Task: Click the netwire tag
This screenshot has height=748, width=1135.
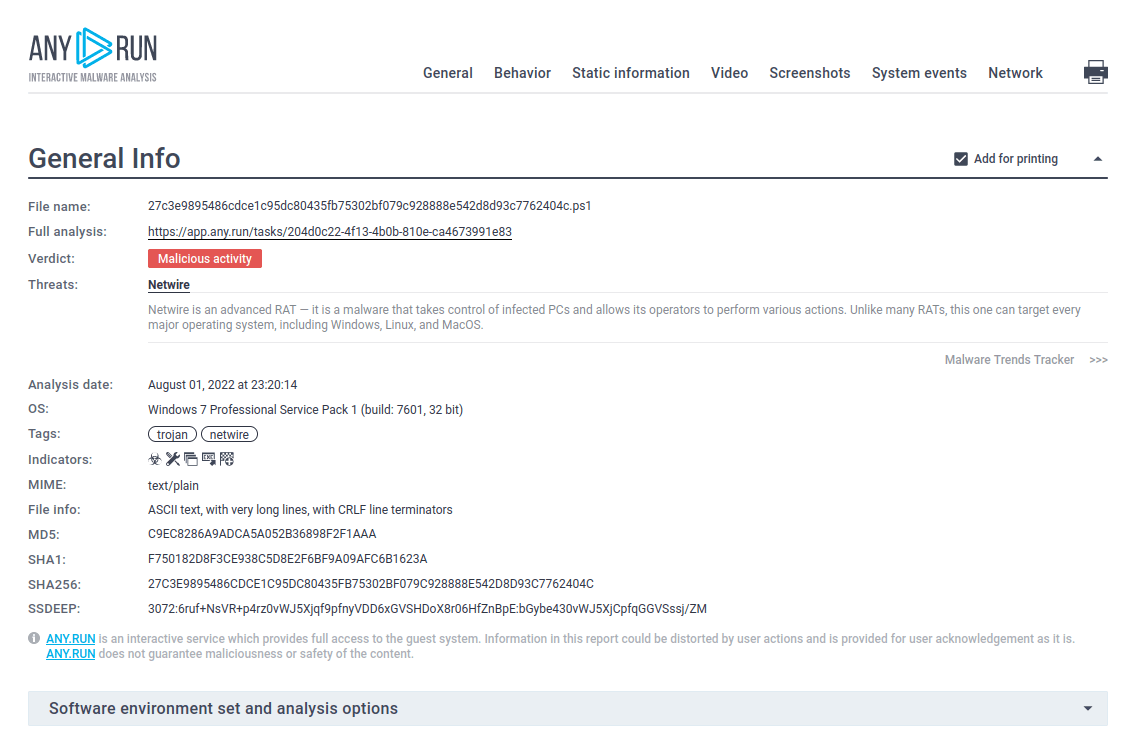Action: pos(229,434)
